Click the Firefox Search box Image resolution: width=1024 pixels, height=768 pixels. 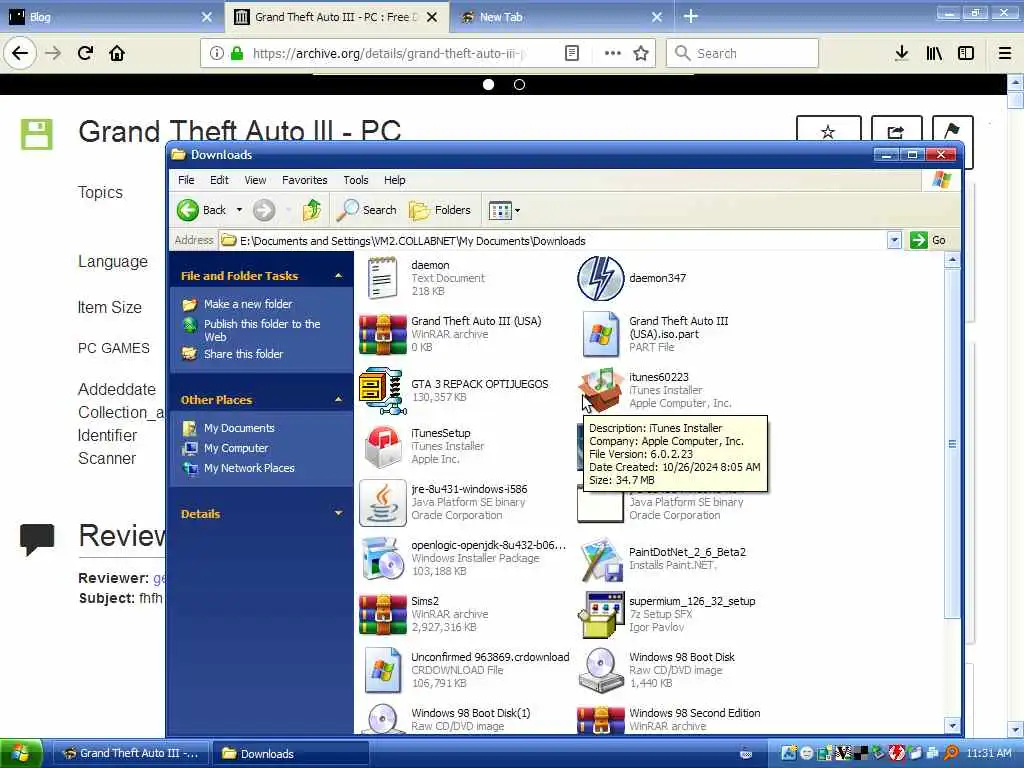(743, 53)
